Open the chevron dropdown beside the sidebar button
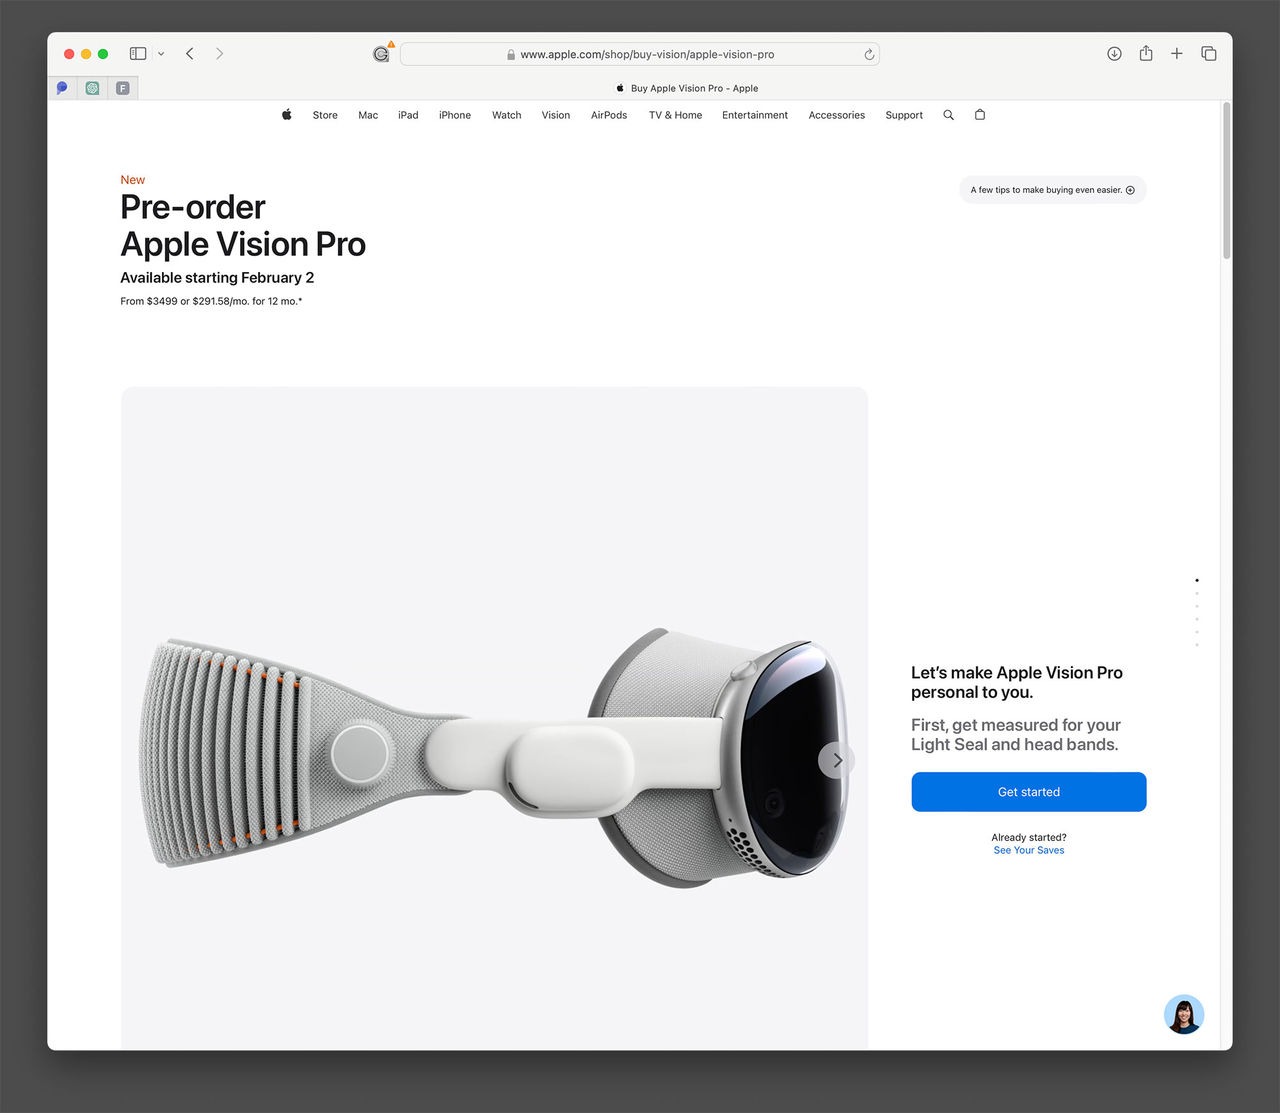This screenshot has width=1280, height=1113. pyautogui.click(x=161, y=53)
